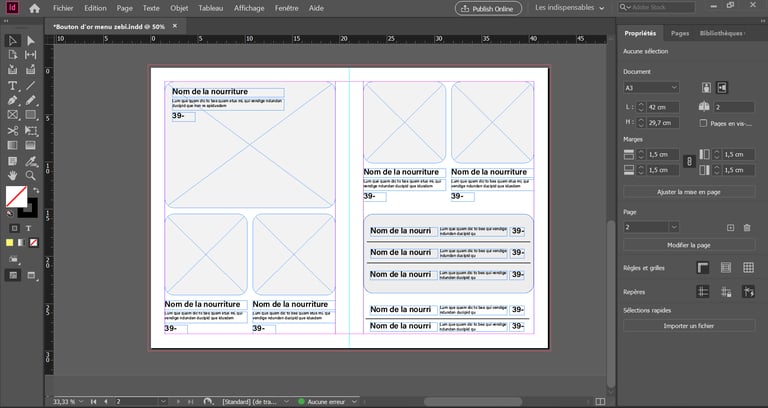
Task: Select the Zoom magnifier tool
Action: tap(30, 175)
